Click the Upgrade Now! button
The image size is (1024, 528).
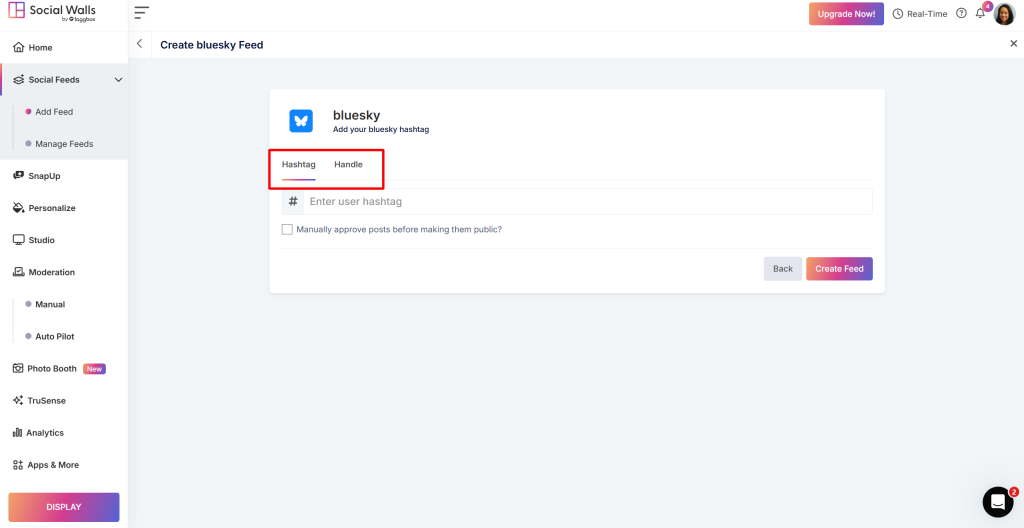pyautogui.click(x=846, y=14)
